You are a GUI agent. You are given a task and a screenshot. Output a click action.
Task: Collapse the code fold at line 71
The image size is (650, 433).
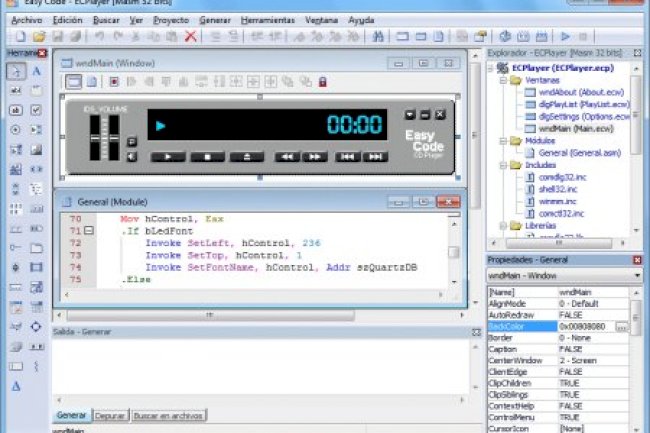pyautogui.click(x=88, y=230)
